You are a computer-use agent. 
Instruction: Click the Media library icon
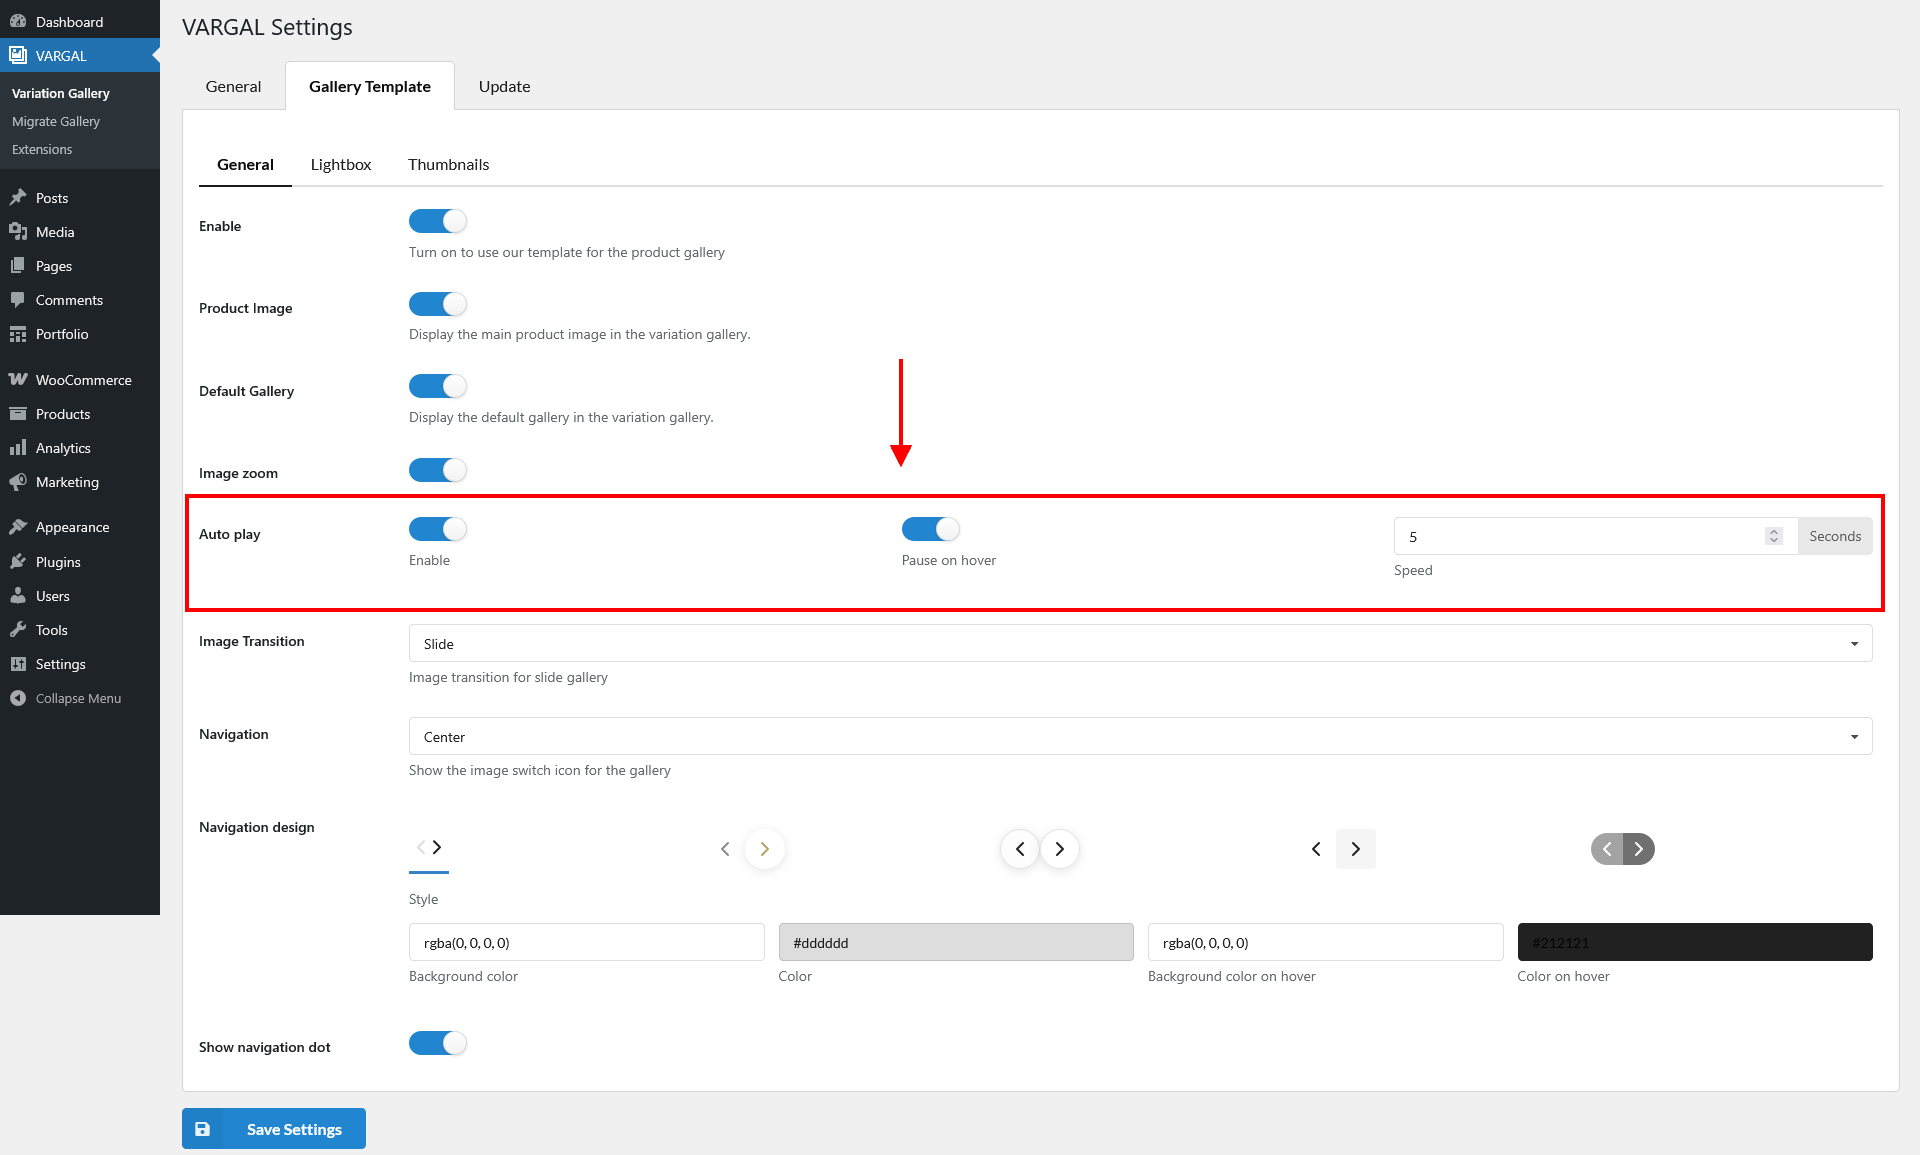tap(18, 232)
